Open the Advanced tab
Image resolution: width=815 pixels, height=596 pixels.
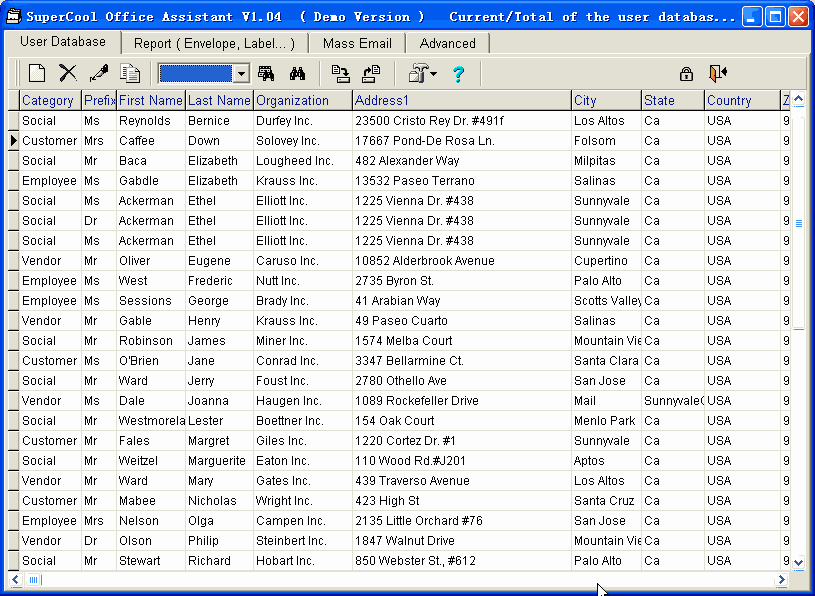pos(447,43)
